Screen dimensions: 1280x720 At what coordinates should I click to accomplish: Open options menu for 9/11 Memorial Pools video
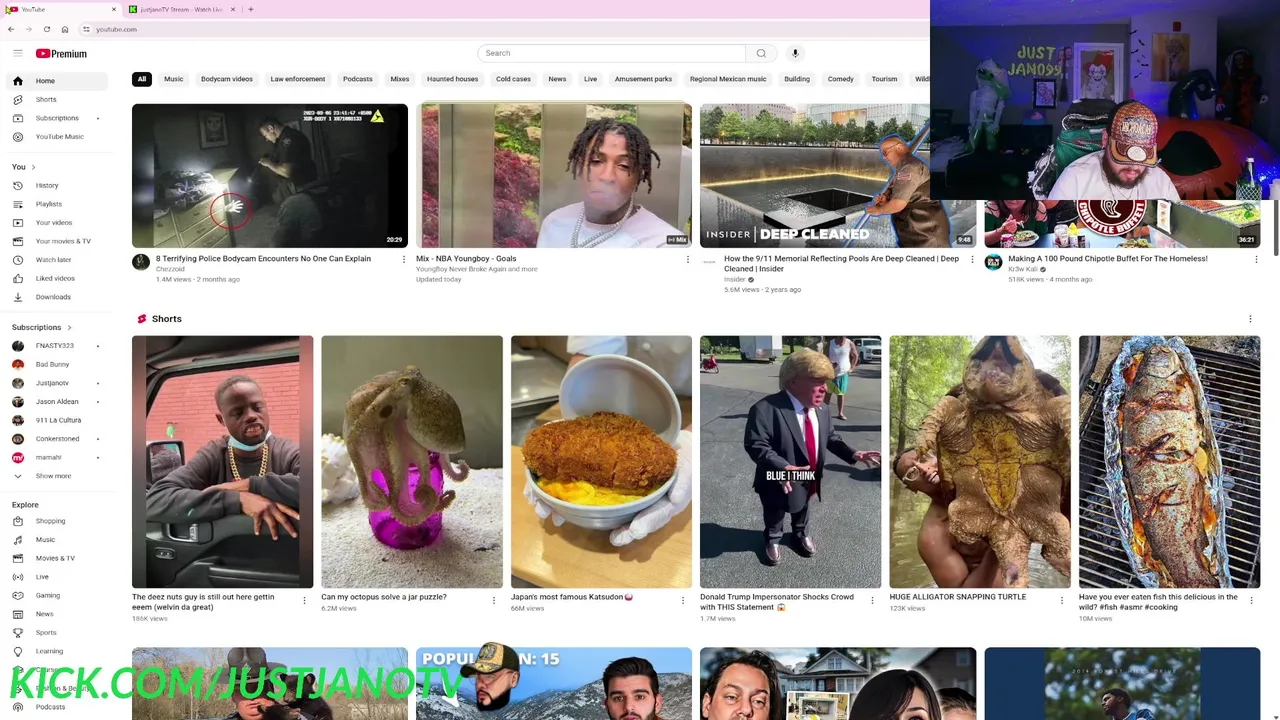pyautogui.click(x=972, y=260)
